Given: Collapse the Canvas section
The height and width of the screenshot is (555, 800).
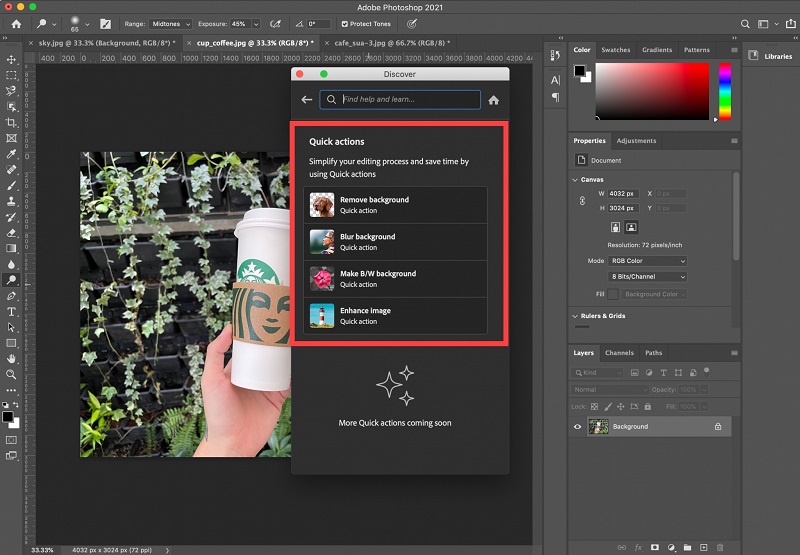Looking at the screenshot, I should pos(575,180).
